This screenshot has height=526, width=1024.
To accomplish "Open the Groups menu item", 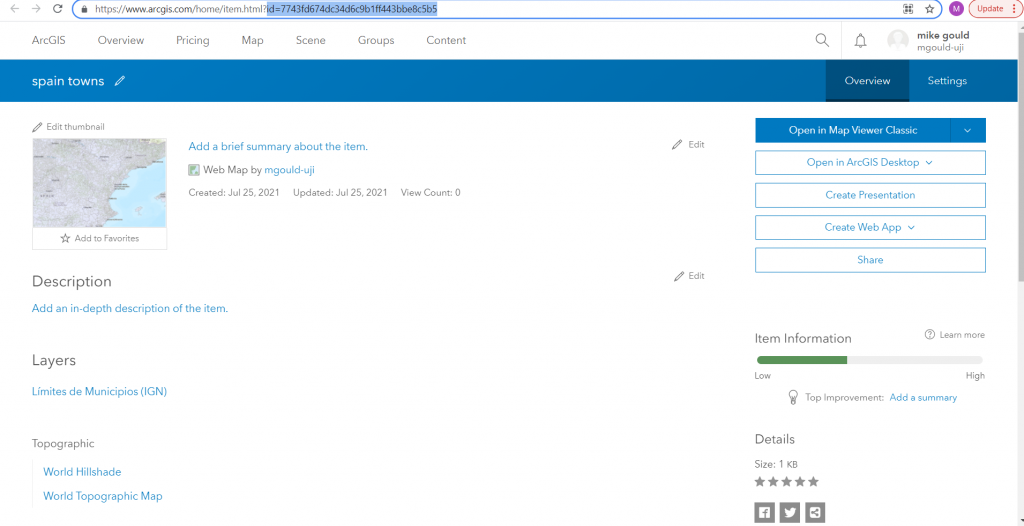I will pyautogui.click(x=376, y=41).
